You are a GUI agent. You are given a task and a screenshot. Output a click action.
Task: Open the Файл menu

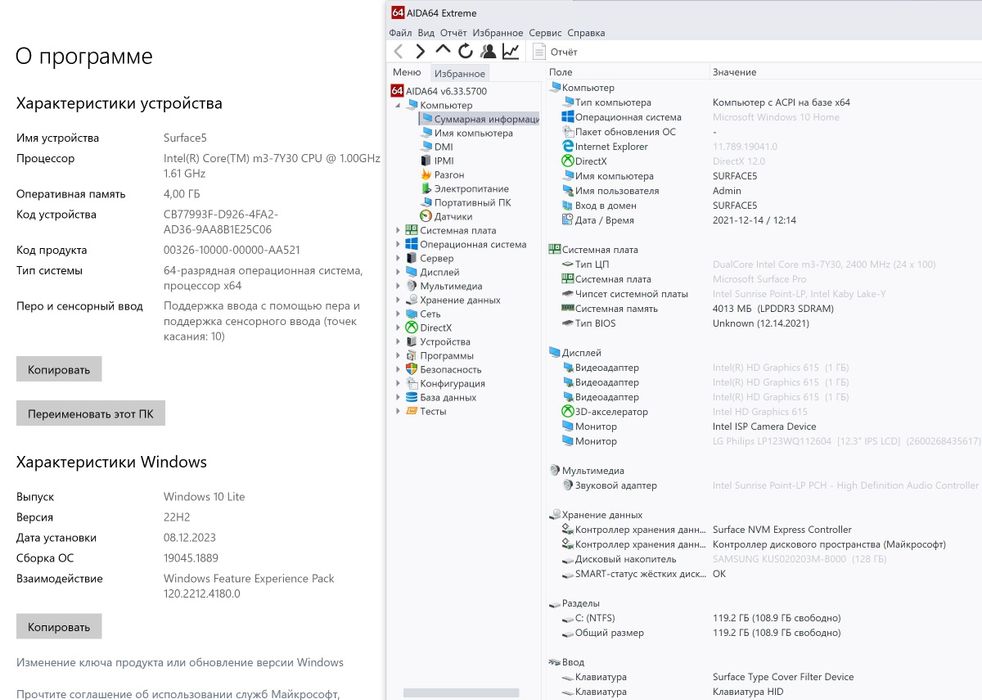point(400,33)
